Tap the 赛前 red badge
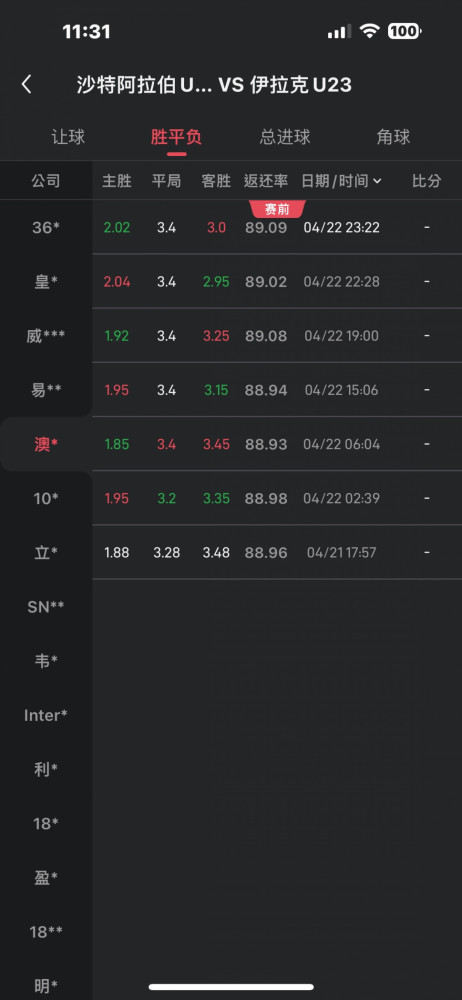This screenshot has height=1000, width=462. 278,209
